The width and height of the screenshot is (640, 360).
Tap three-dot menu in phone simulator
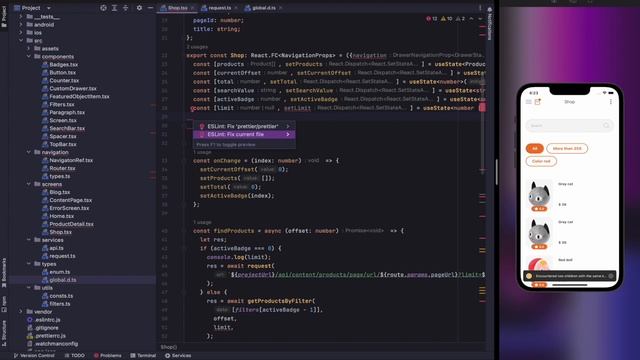pos(611,102)
